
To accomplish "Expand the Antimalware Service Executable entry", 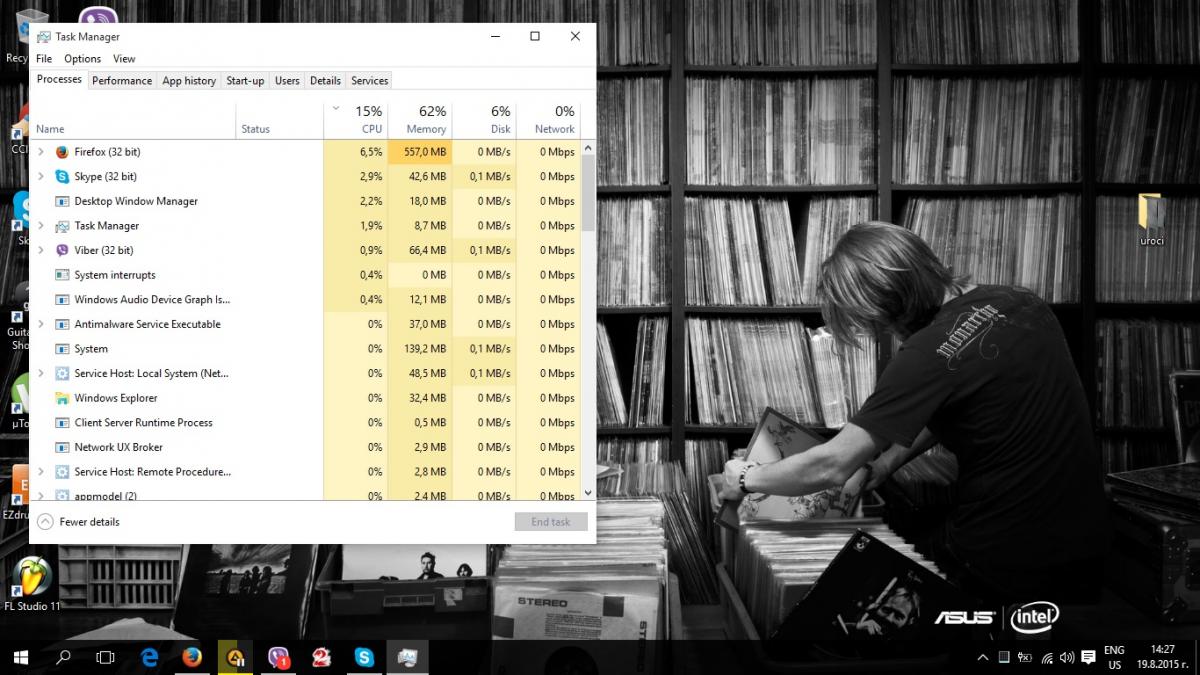I will click(x=41, y=324).
